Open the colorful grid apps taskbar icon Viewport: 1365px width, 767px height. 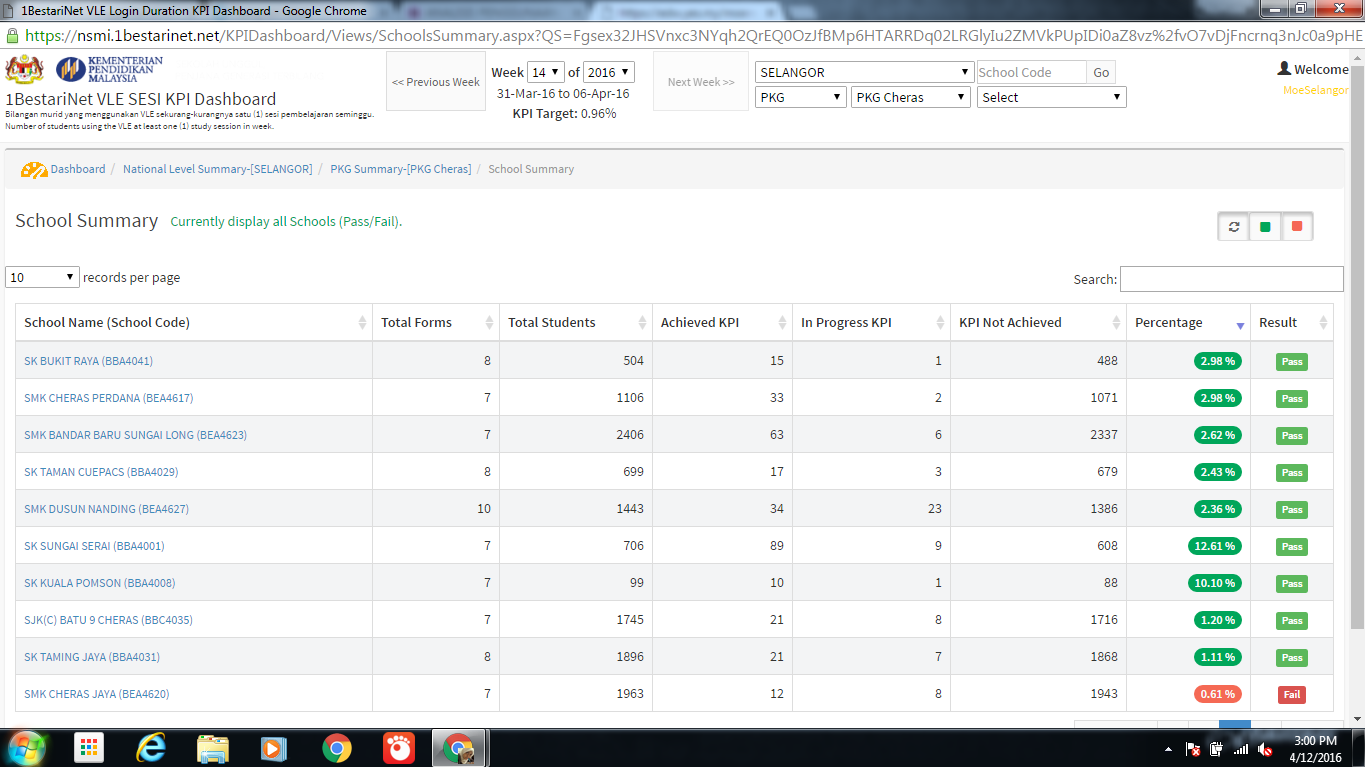pos(89,748)
